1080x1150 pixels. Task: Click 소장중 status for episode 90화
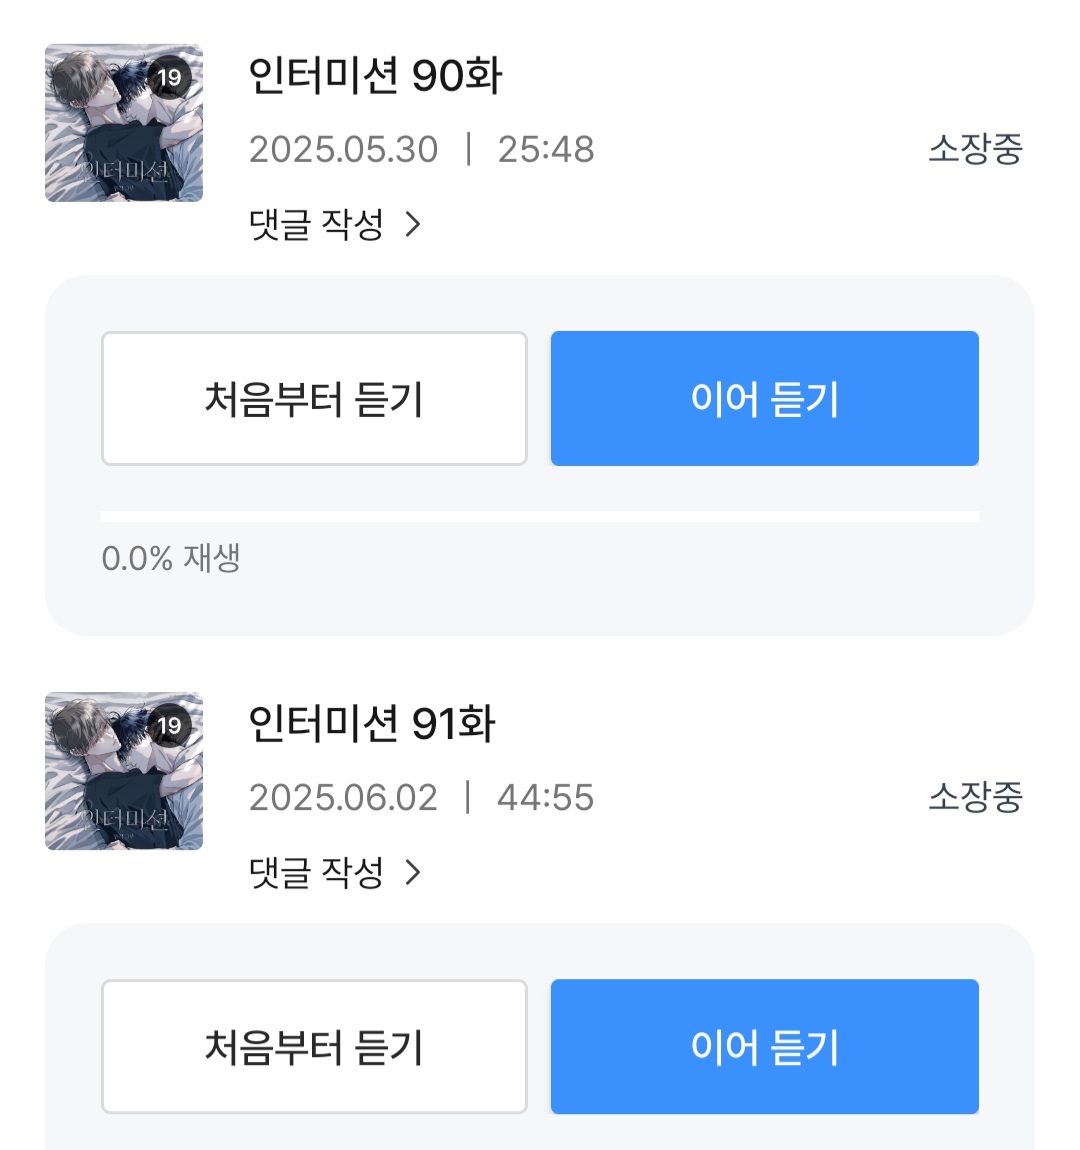tap(975, 149)
